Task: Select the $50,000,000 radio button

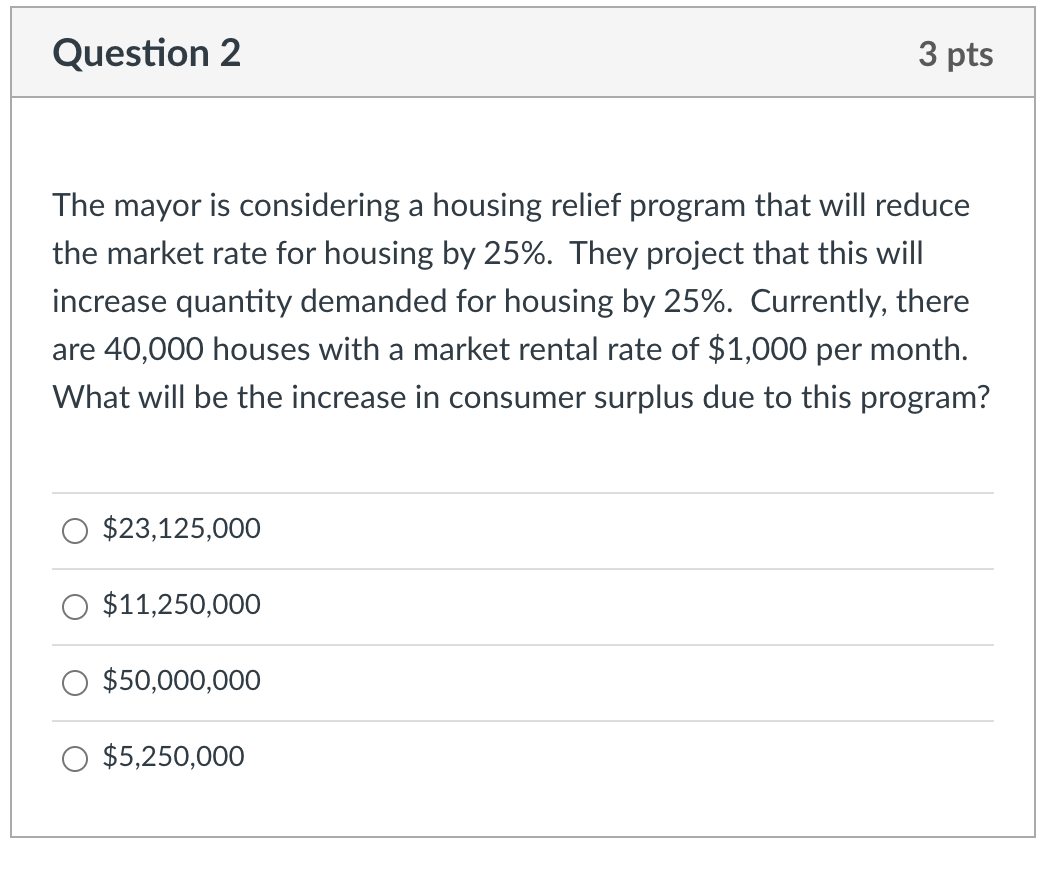Action: tap(74, 683)
